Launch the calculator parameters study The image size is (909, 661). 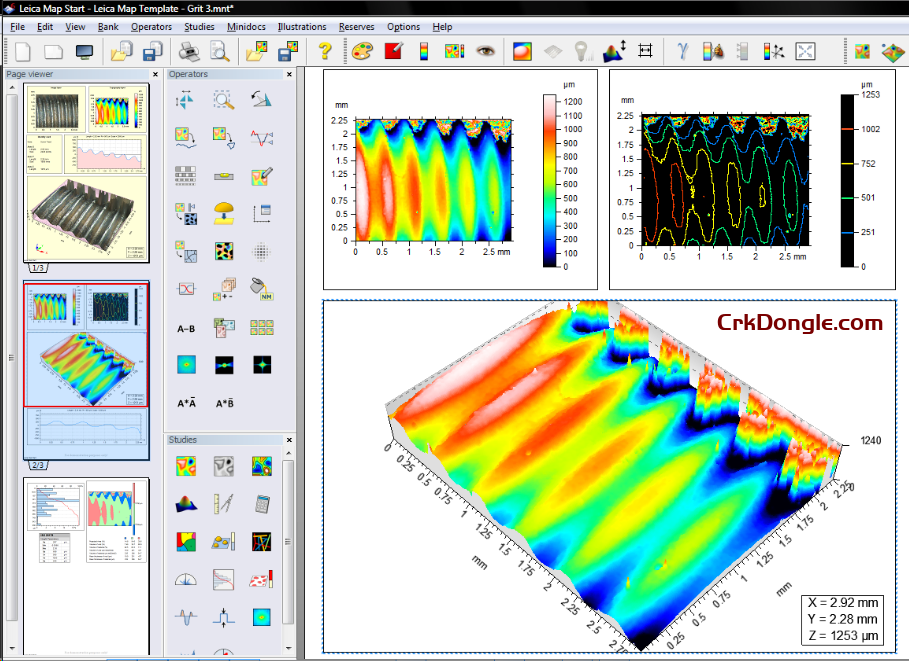[261, 504]
